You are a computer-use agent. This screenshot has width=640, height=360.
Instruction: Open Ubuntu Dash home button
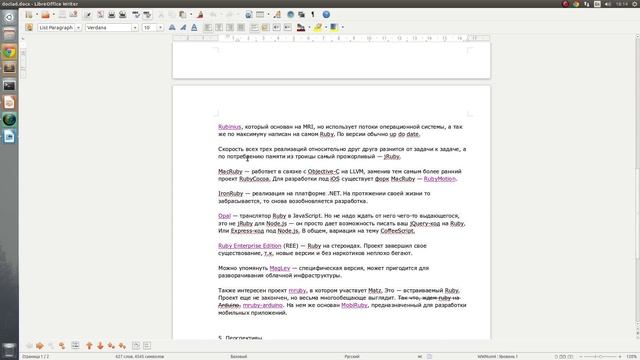[9, 18]
